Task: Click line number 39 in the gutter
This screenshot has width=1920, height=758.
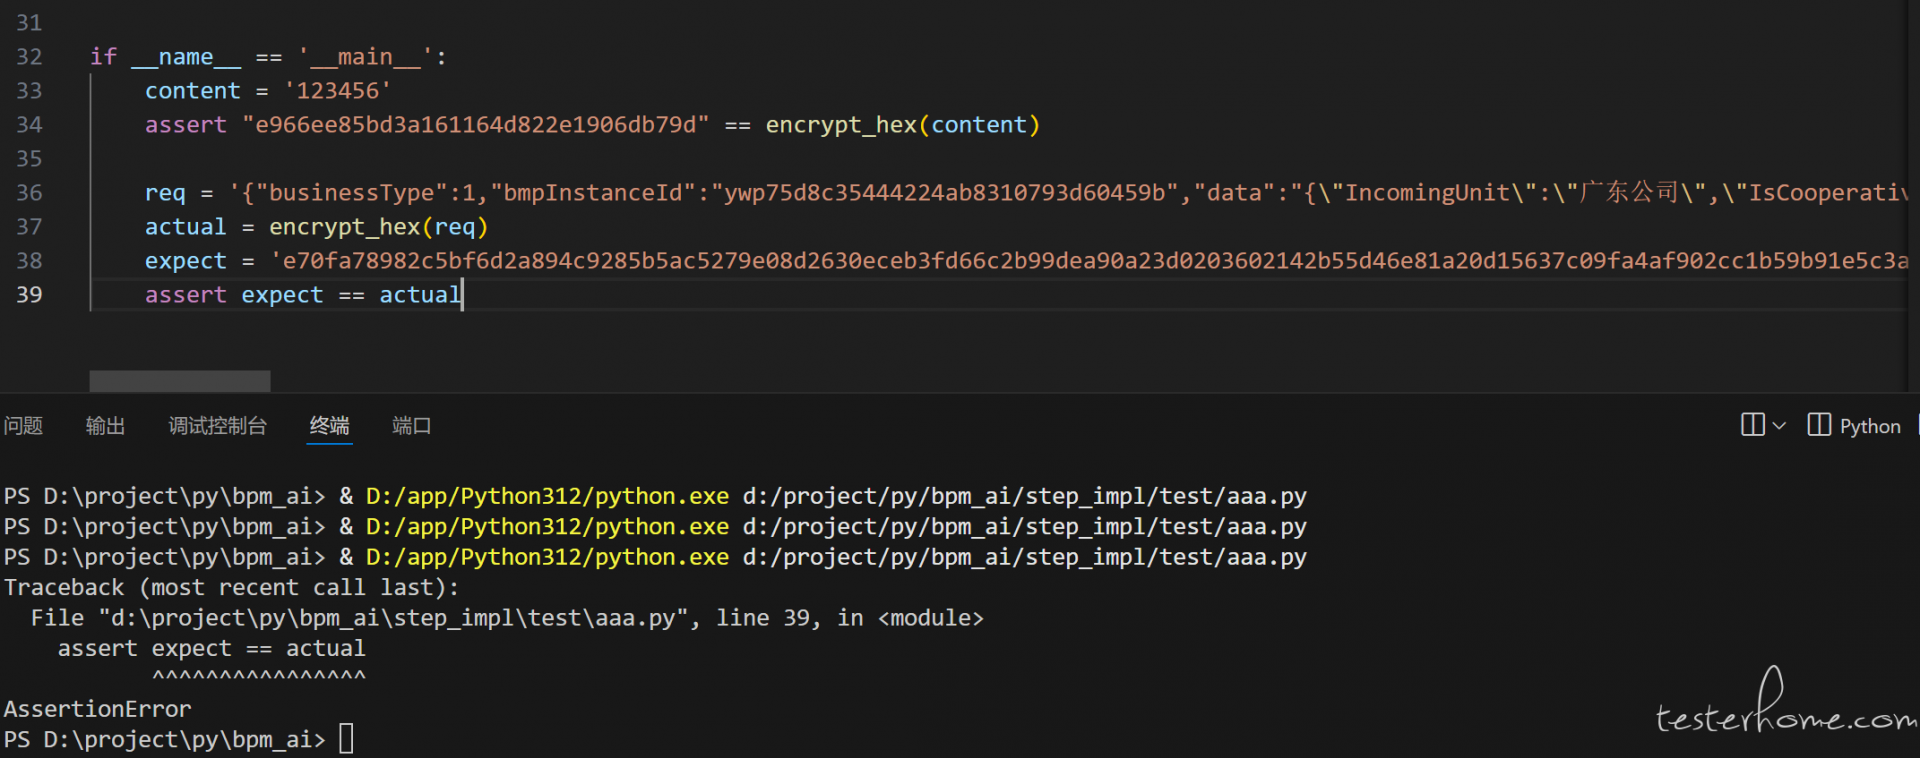Action: tap(29, 295)
